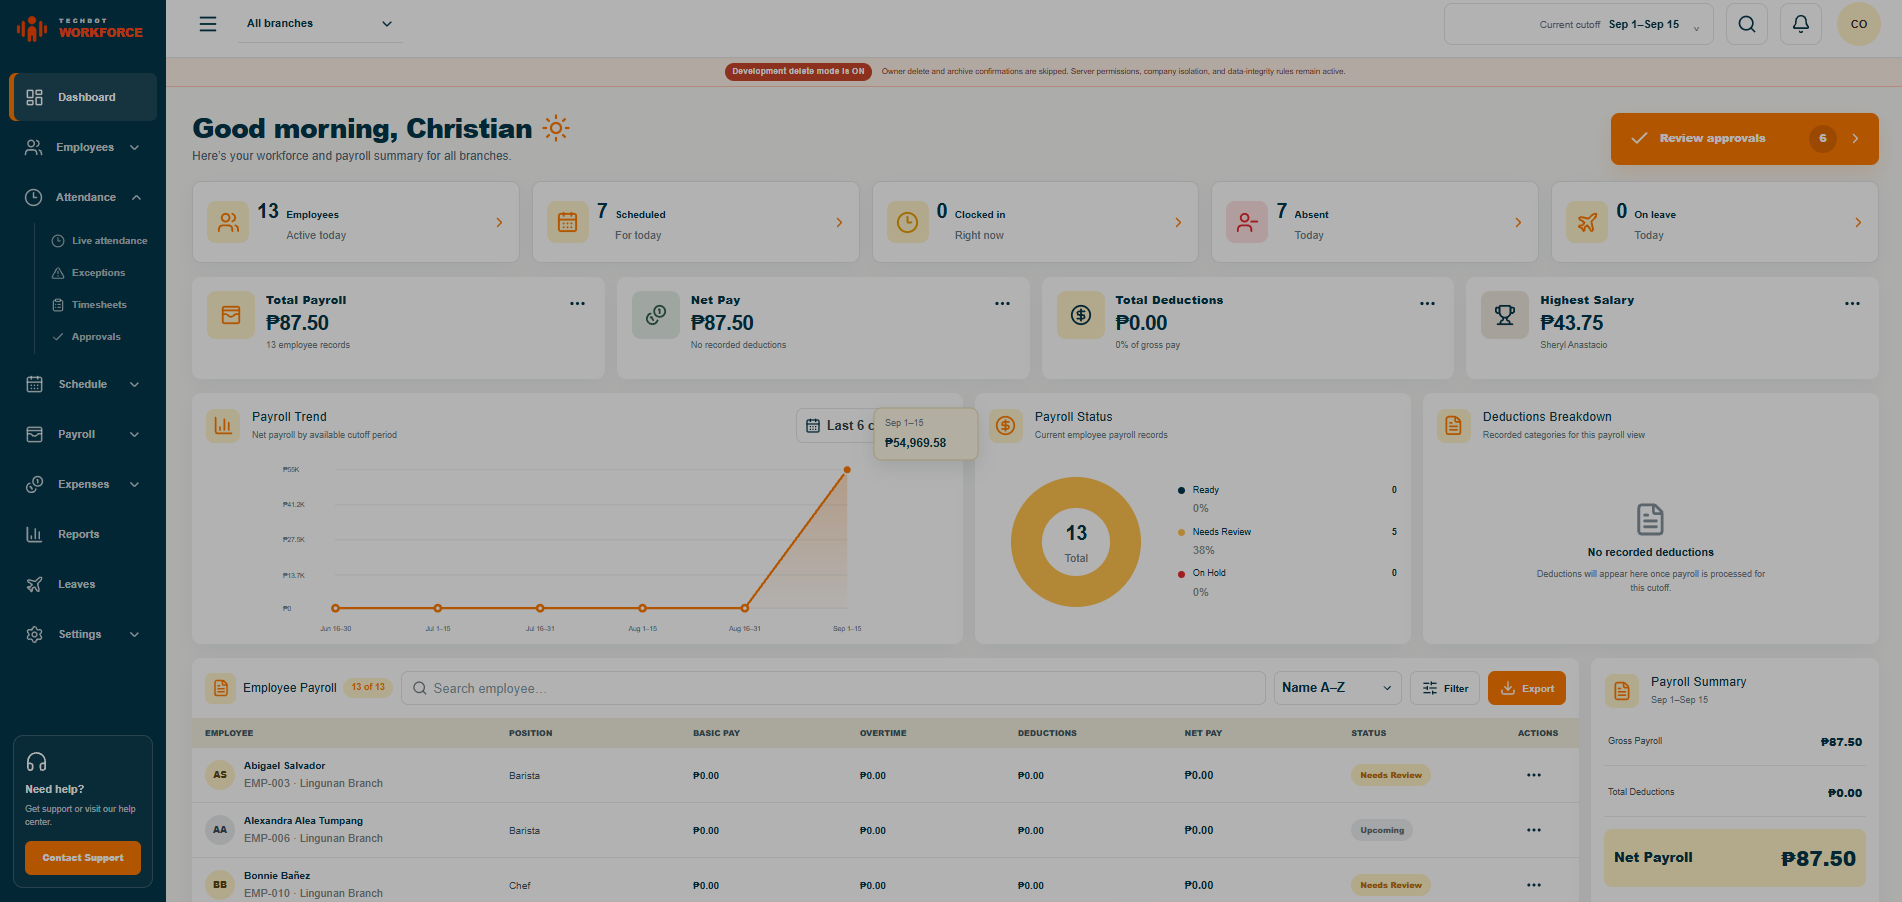Open actions menu for Abigail Salvador
1902x902 pixels.
[x=1534, y=775]
